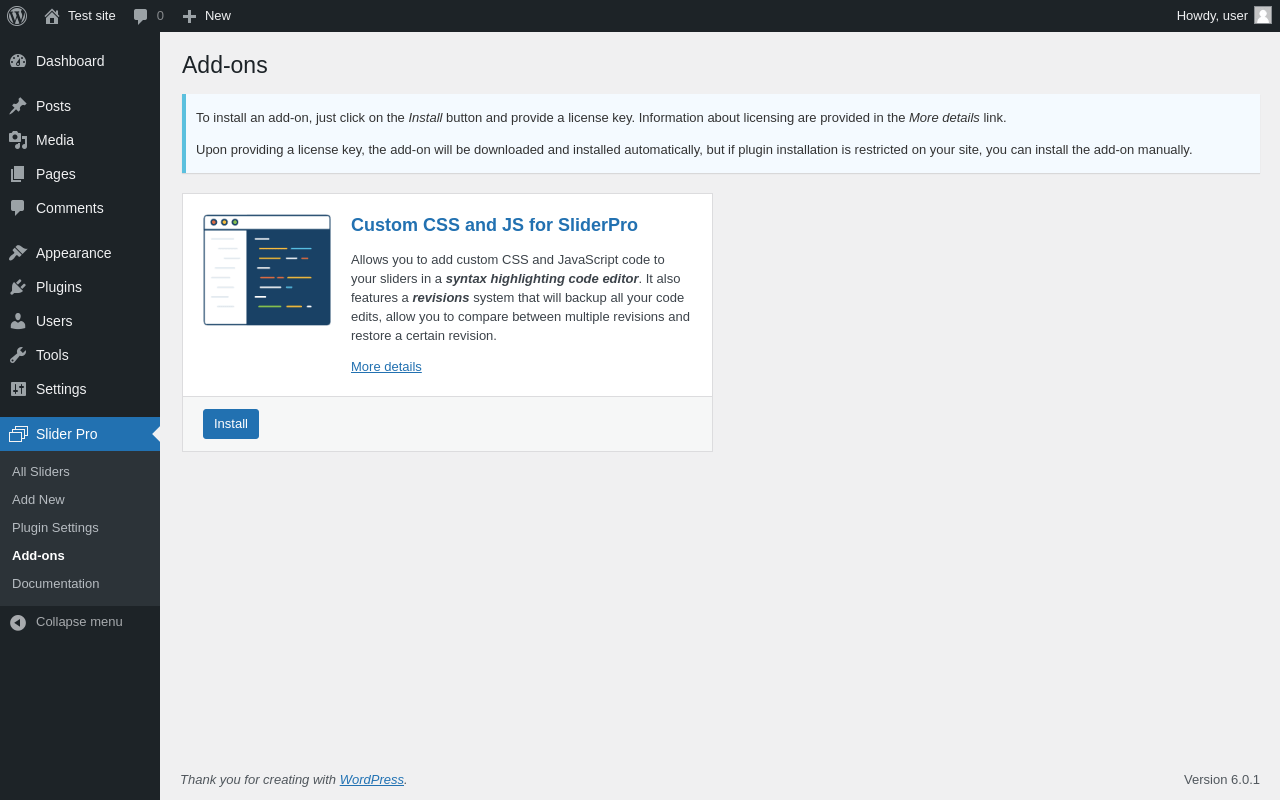This screenshot has width=1280, height=800.
Task: Click Howdy, user account text
Action: [1212, 16]
